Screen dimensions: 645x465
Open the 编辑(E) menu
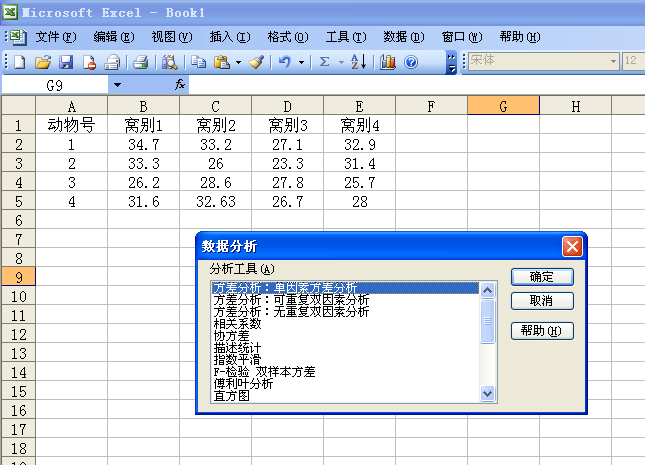(114, 37)
